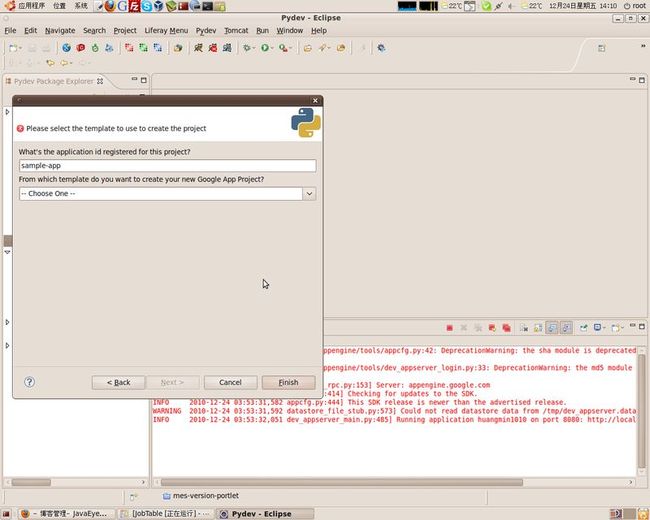650x520 pixels.
Task: Launch Skype from the top panel
Action: tap(146, 6)
